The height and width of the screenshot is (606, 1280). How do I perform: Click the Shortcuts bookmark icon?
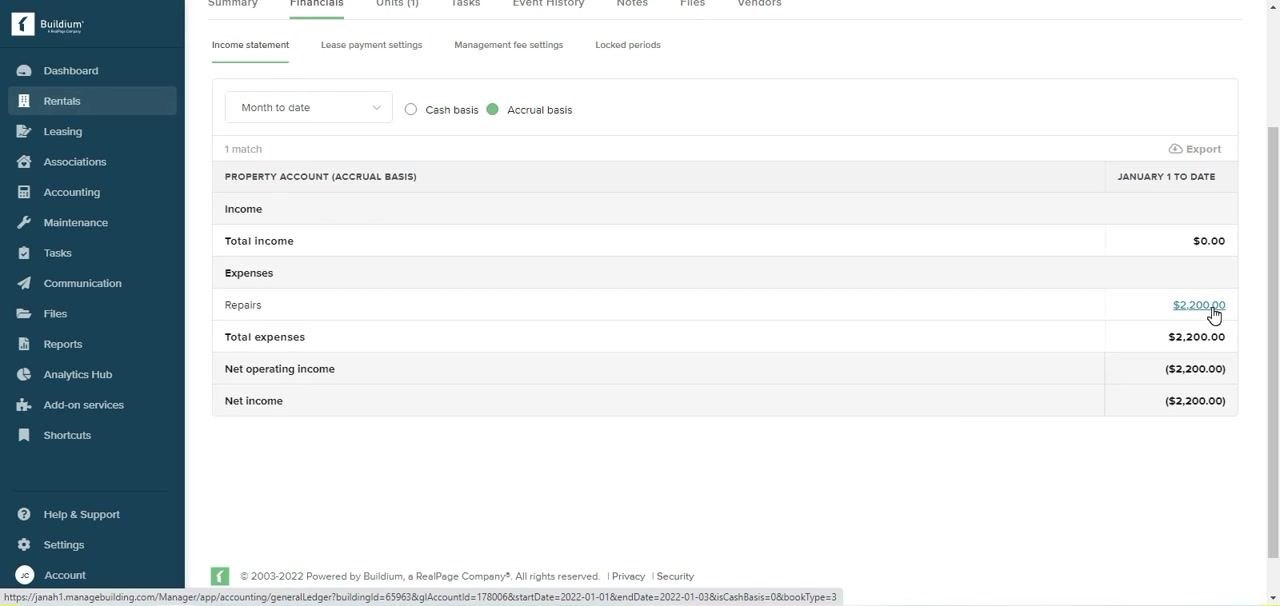(24, 436)
